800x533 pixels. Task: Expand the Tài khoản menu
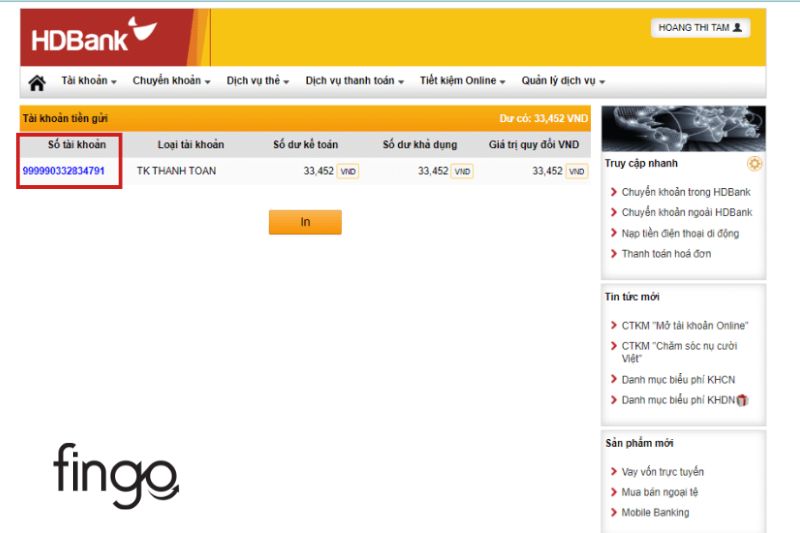[89, 81]
